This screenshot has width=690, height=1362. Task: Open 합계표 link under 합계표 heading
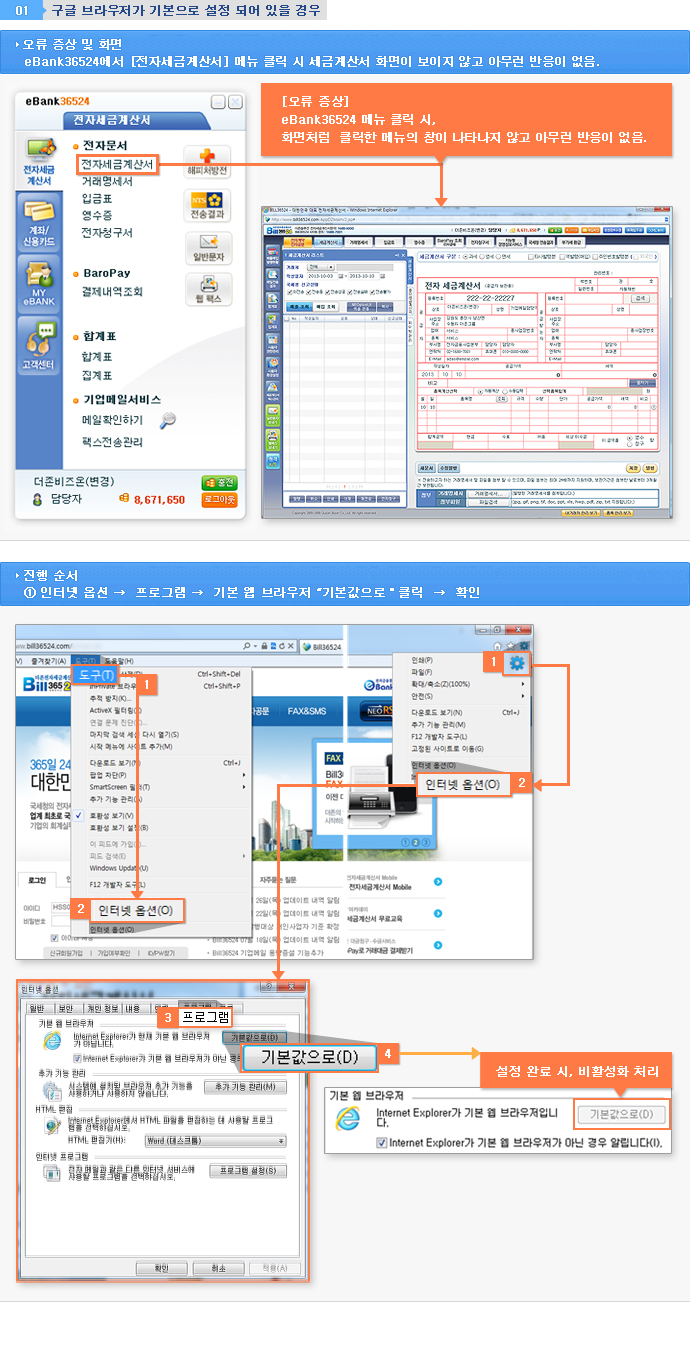point(97,356)
